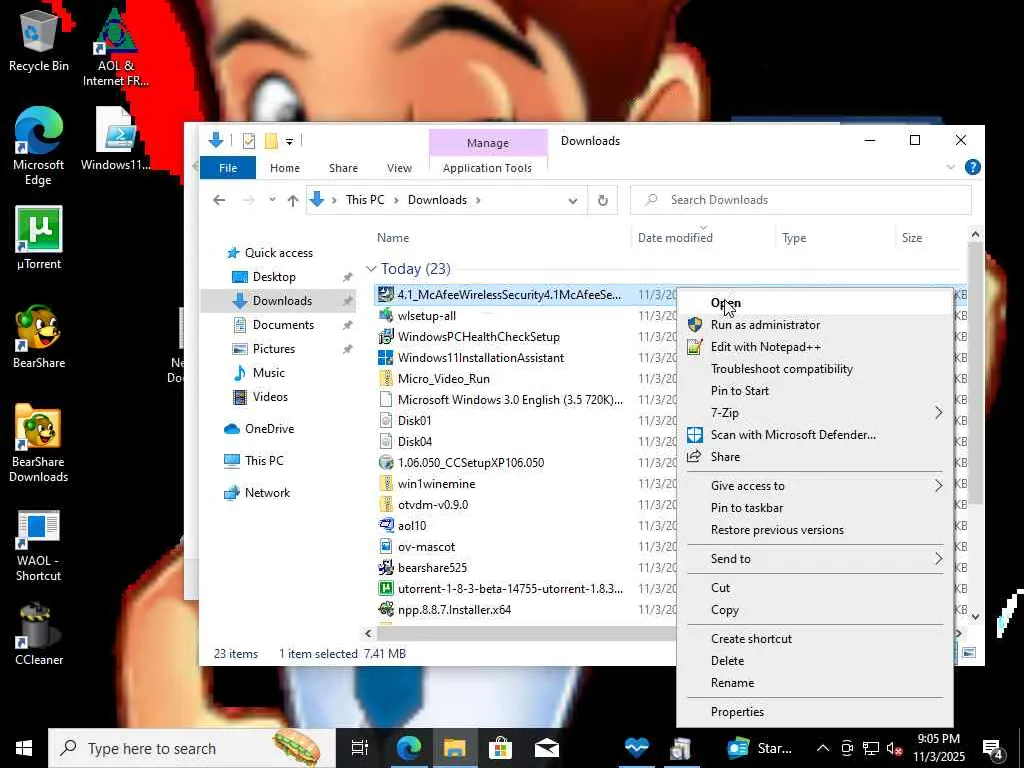Expand the ribbon chevron
Image resolution: width=1024 pixels, height=768 pixels.
tap(951, 167)
